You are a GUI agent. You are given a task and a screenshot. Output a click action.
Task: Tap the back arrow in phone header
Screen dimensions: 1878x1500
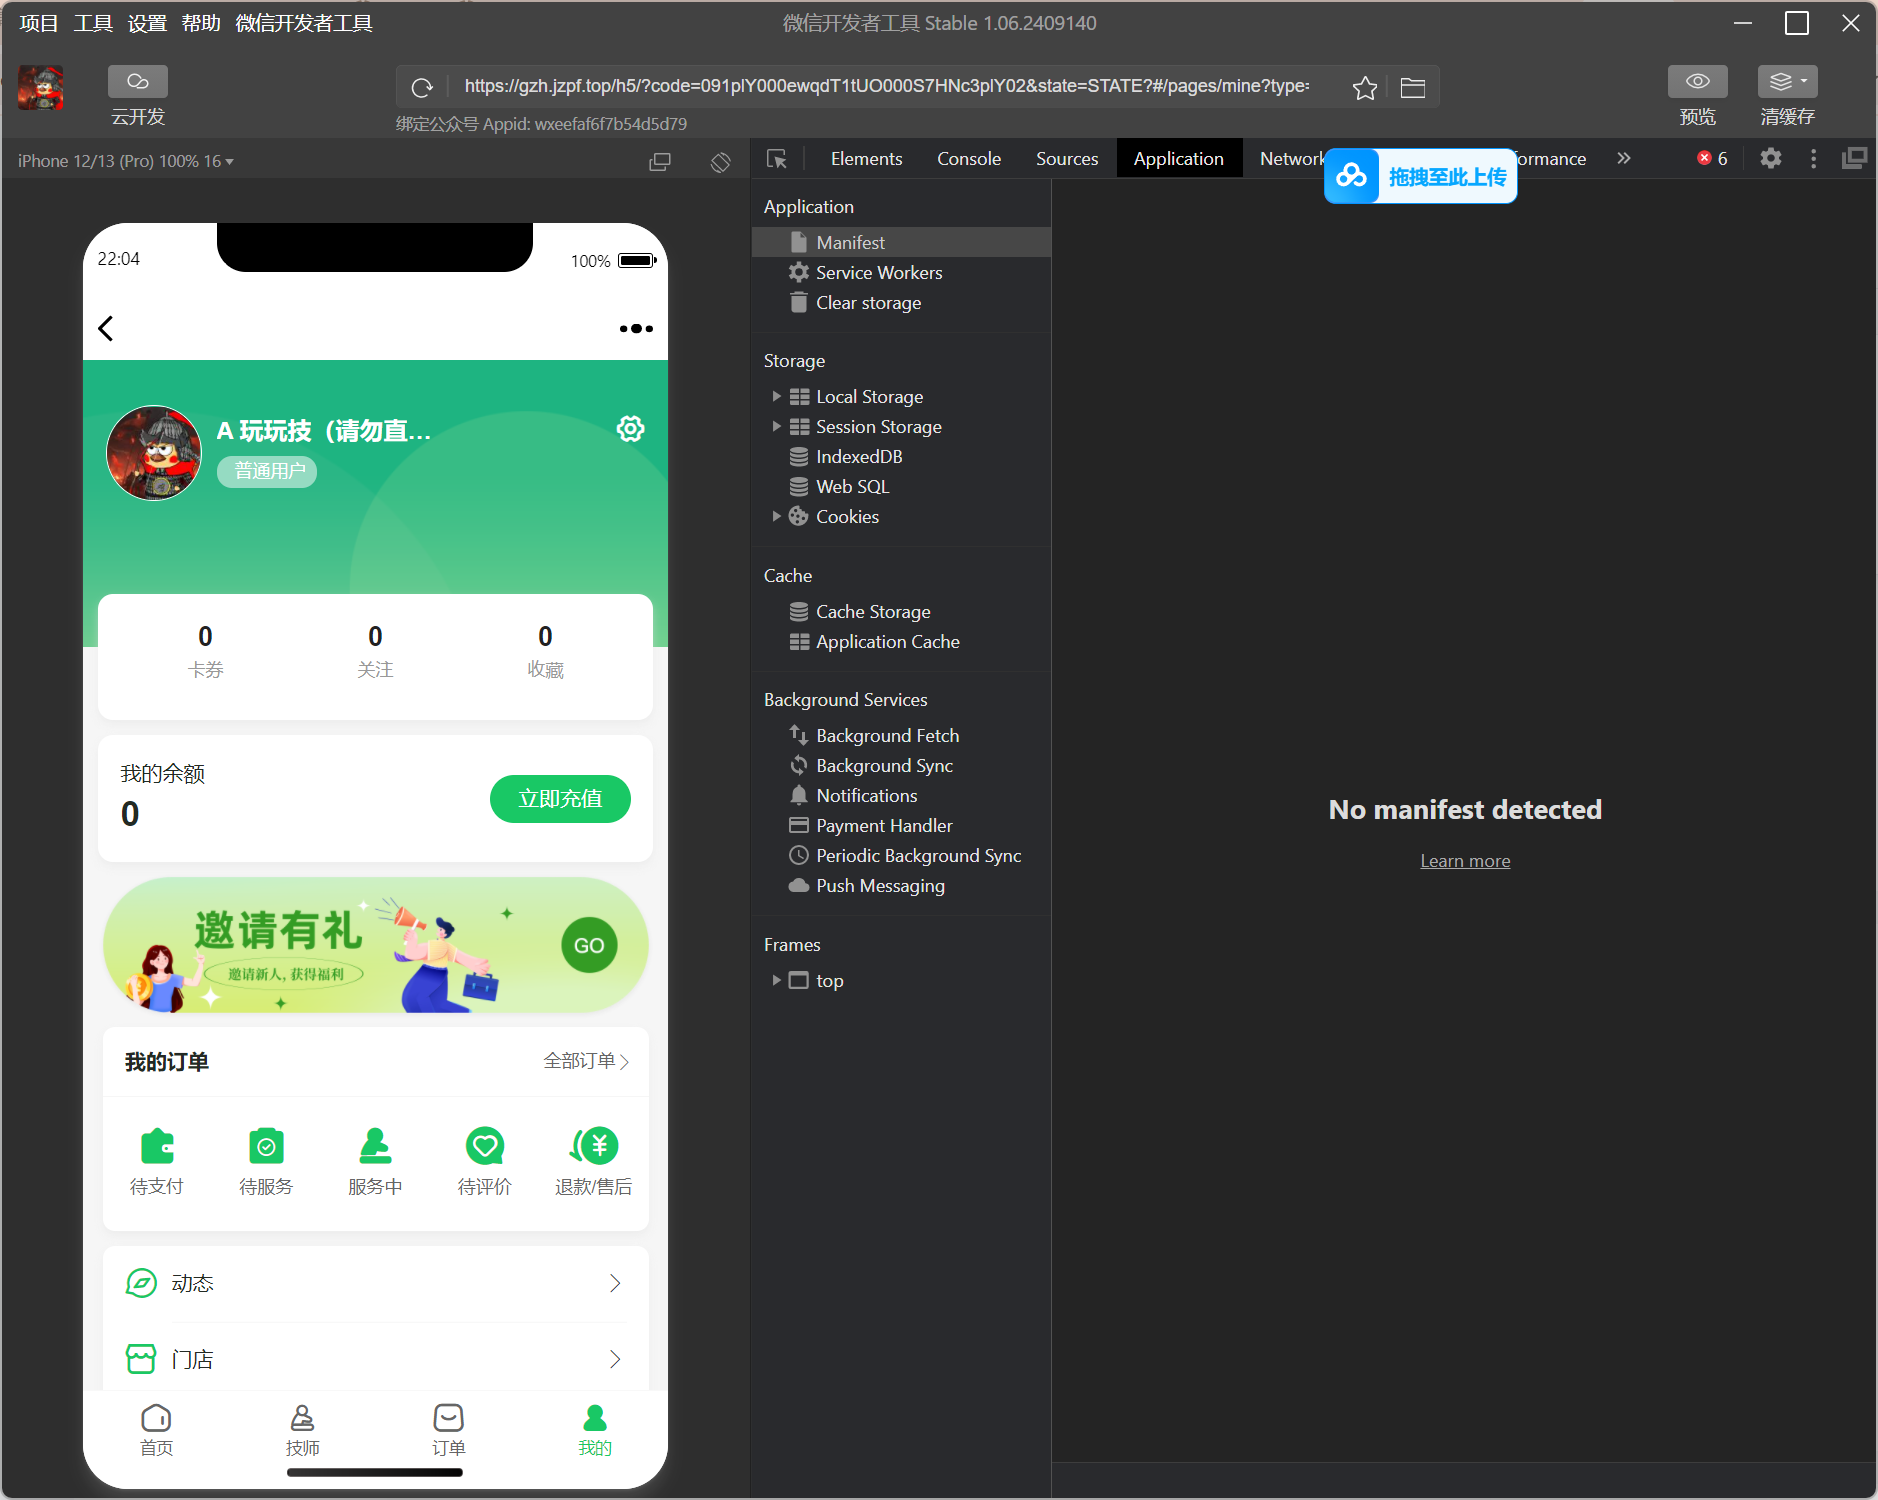[106, 328]
